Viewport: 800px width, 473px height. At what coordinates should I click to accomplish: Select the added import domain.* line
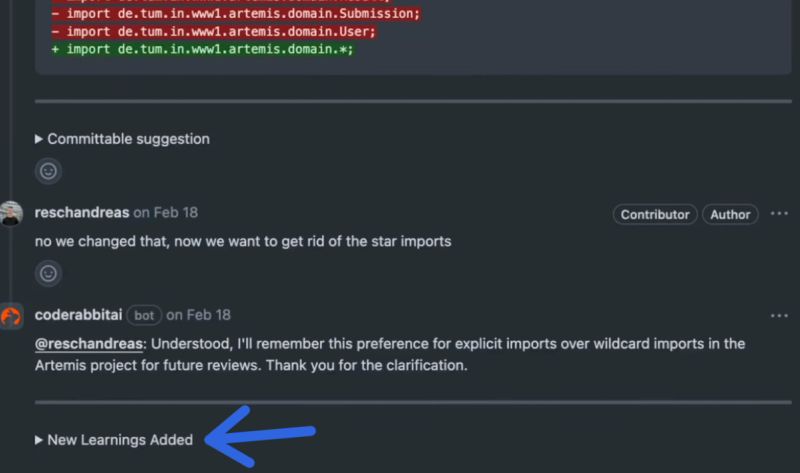coord(203,49)
